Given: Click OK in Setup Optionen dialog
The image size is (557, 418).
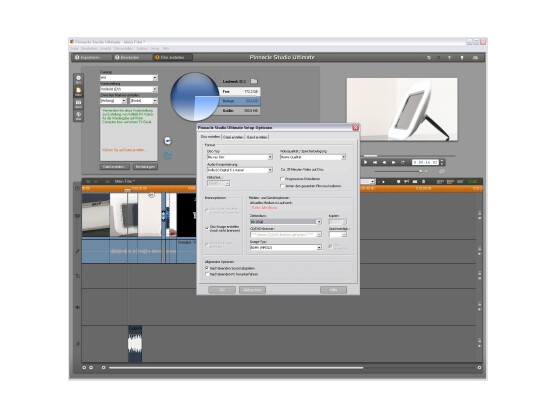Looking at the screenshot, I should pyautogui.click(x=222, y=290).
